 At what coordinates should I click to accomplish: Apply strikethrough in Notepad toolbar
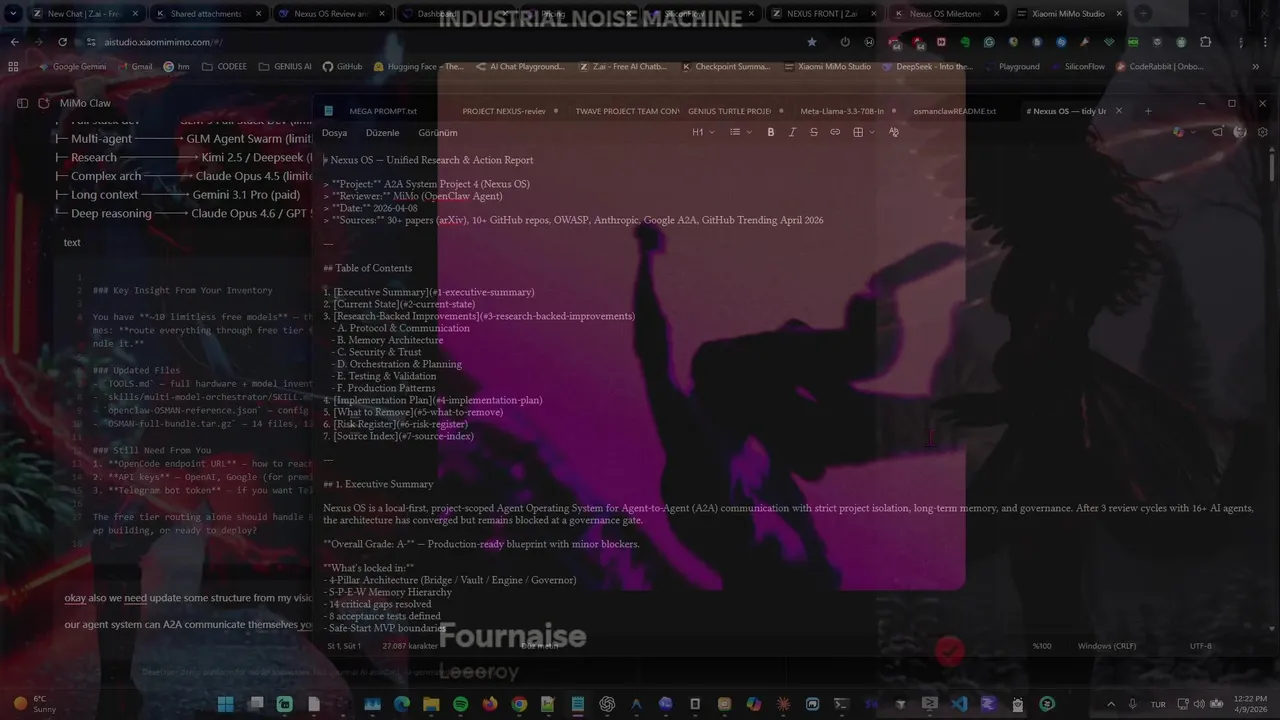tap(813, 132)
